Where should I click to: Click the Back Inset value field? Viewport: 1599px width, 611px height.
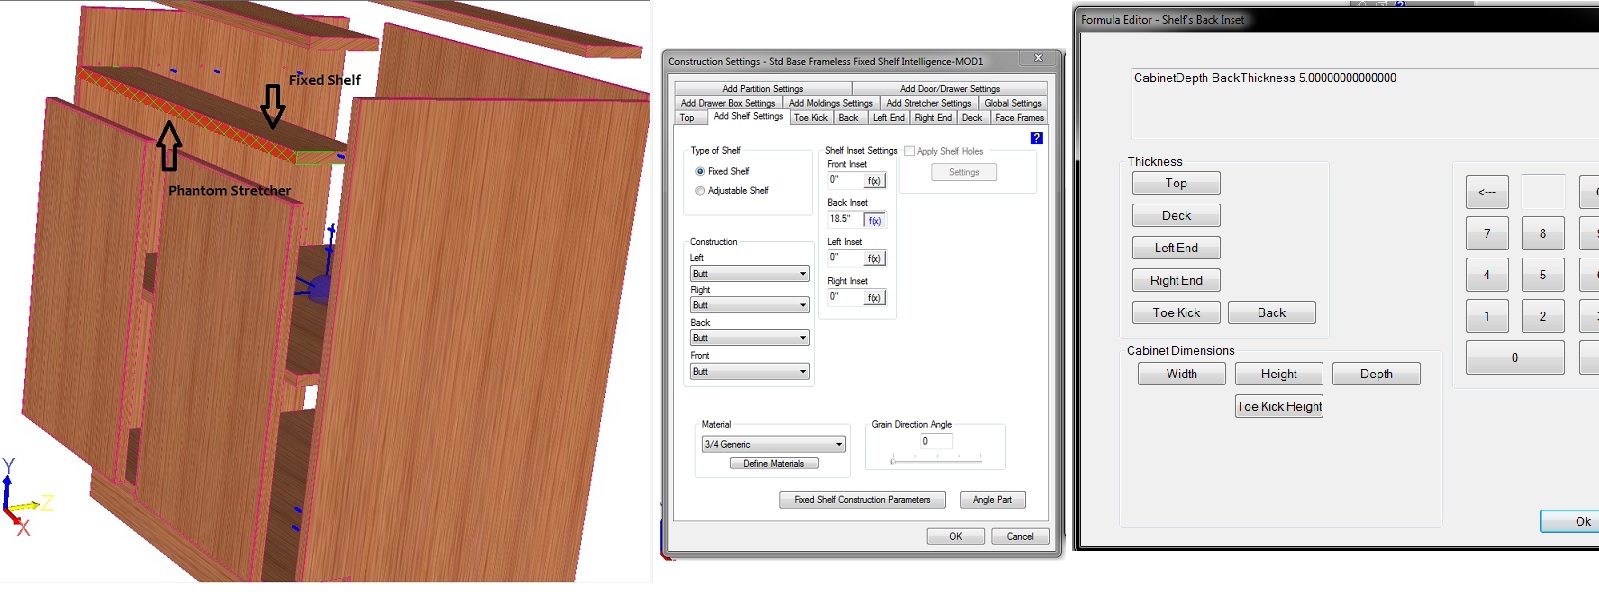click(844, 219)
